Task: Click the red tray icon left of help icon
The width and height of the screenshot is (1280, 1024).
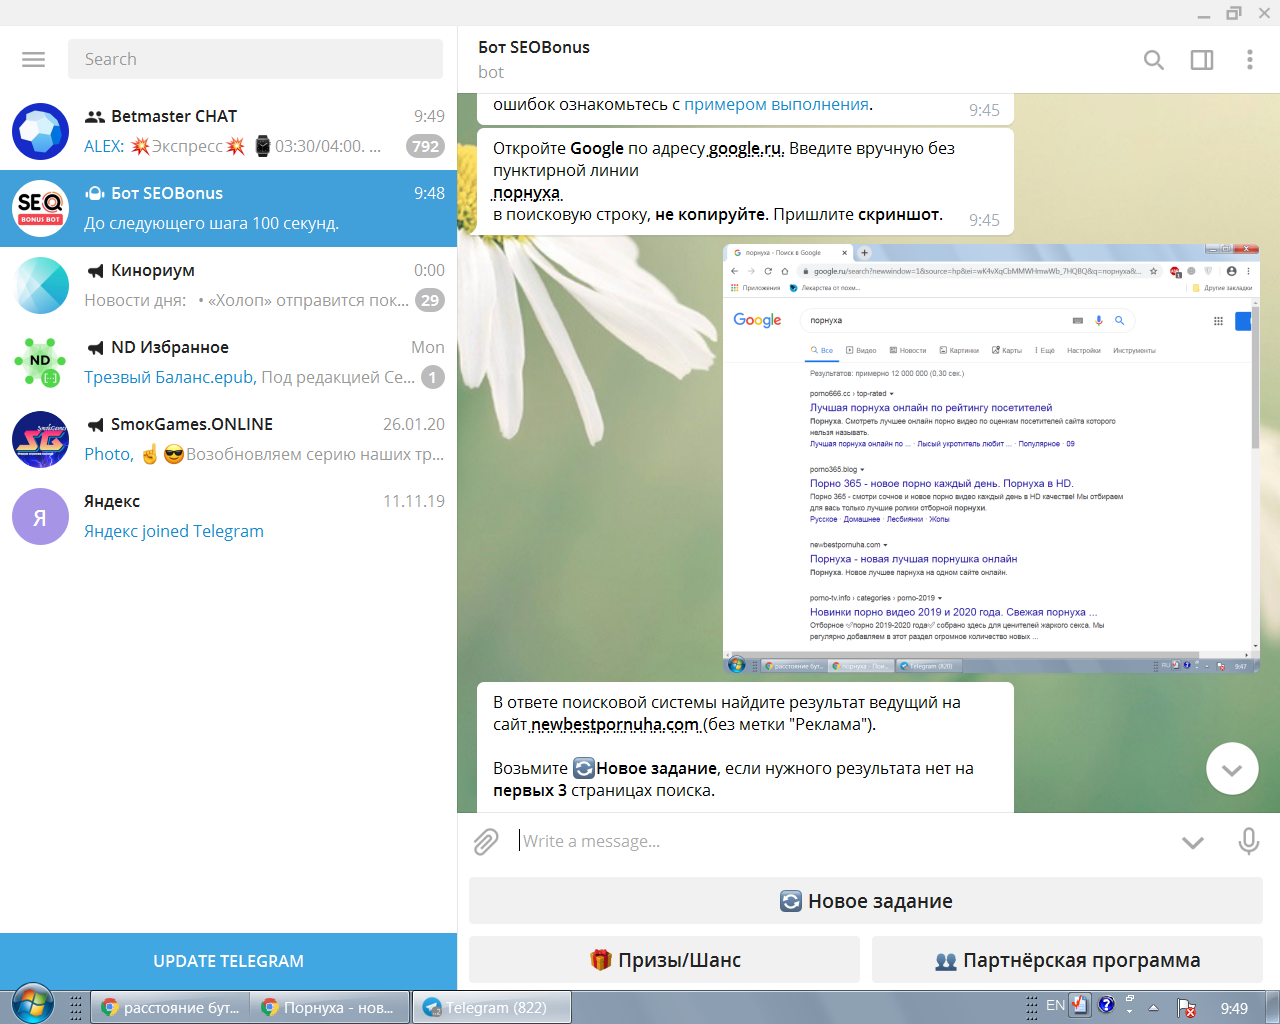Action: pyautogui.click(x=1080, y=1005)
